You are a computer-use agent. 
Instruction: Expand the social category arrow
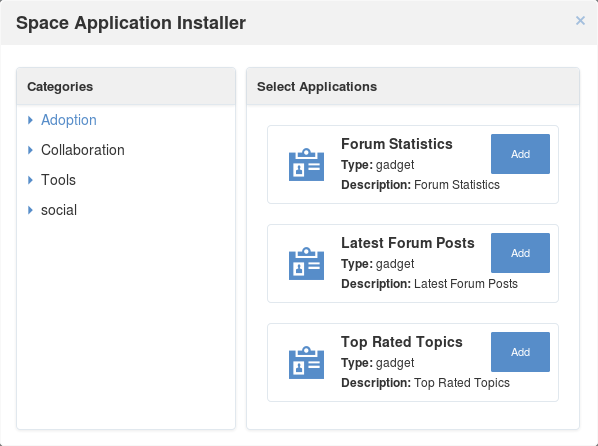31,210
